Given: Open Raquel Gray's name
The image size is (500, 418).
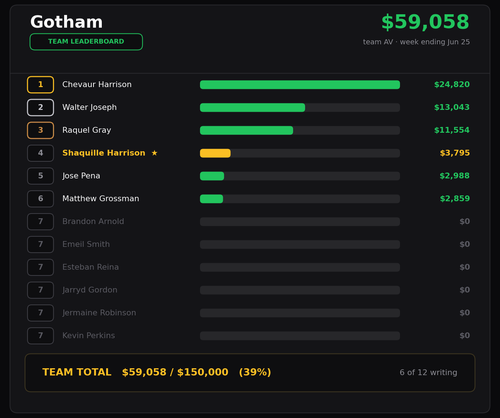Looking at the screenshot, I should pos(87,130).
